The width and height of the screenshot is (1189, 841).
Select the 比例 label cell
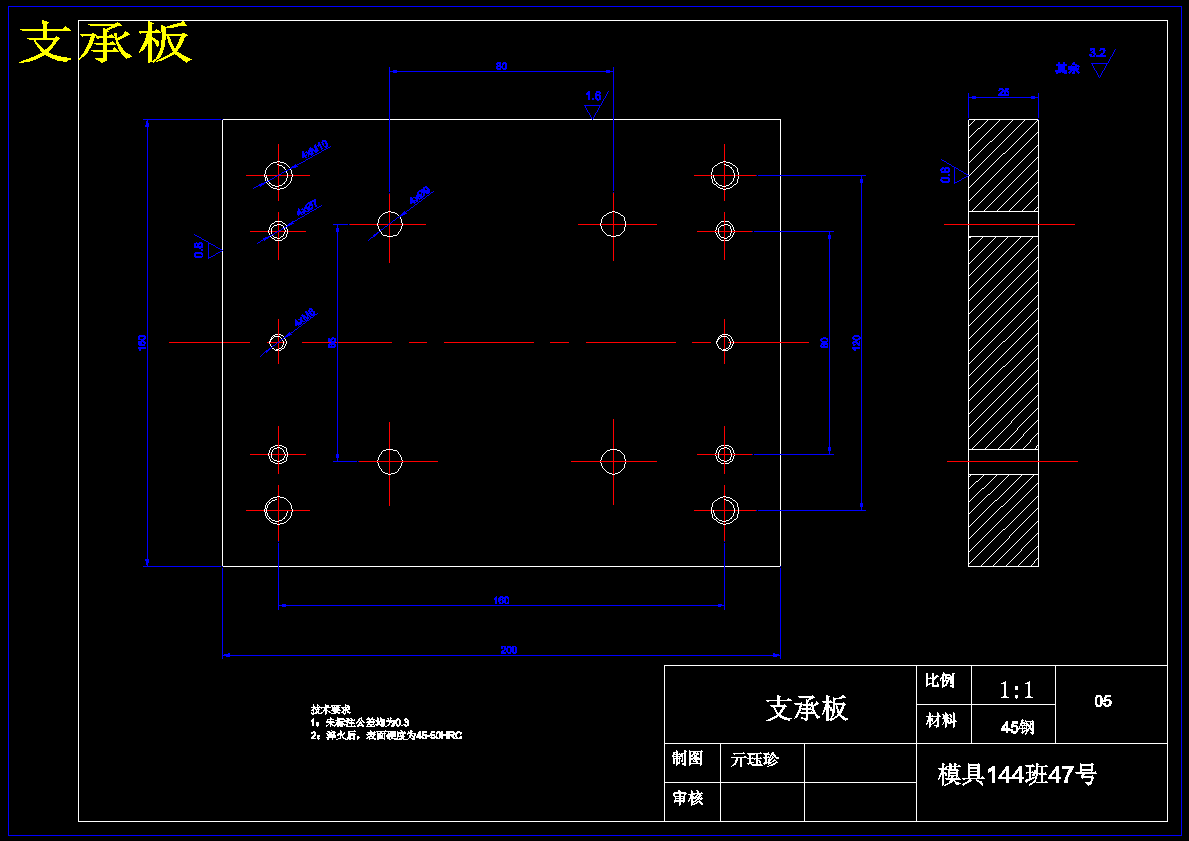pyautogui.click(x=940, y=680)
